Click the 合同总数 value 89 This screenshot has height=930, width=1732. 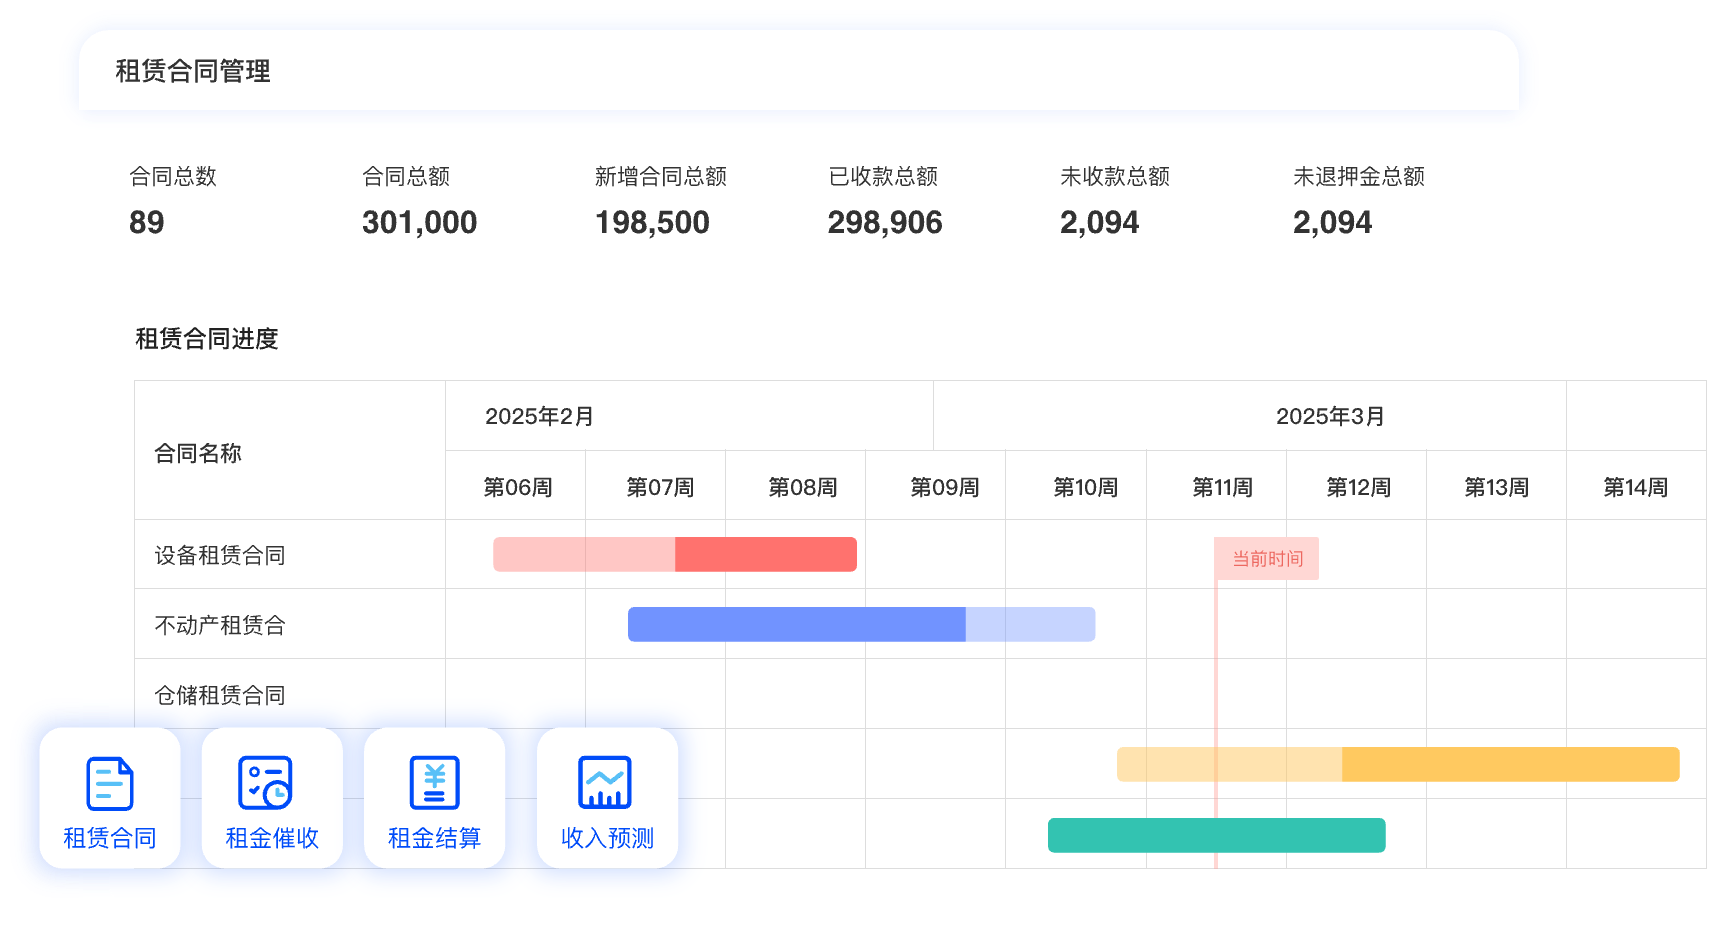pyautogui.click(x=147, y=223)
